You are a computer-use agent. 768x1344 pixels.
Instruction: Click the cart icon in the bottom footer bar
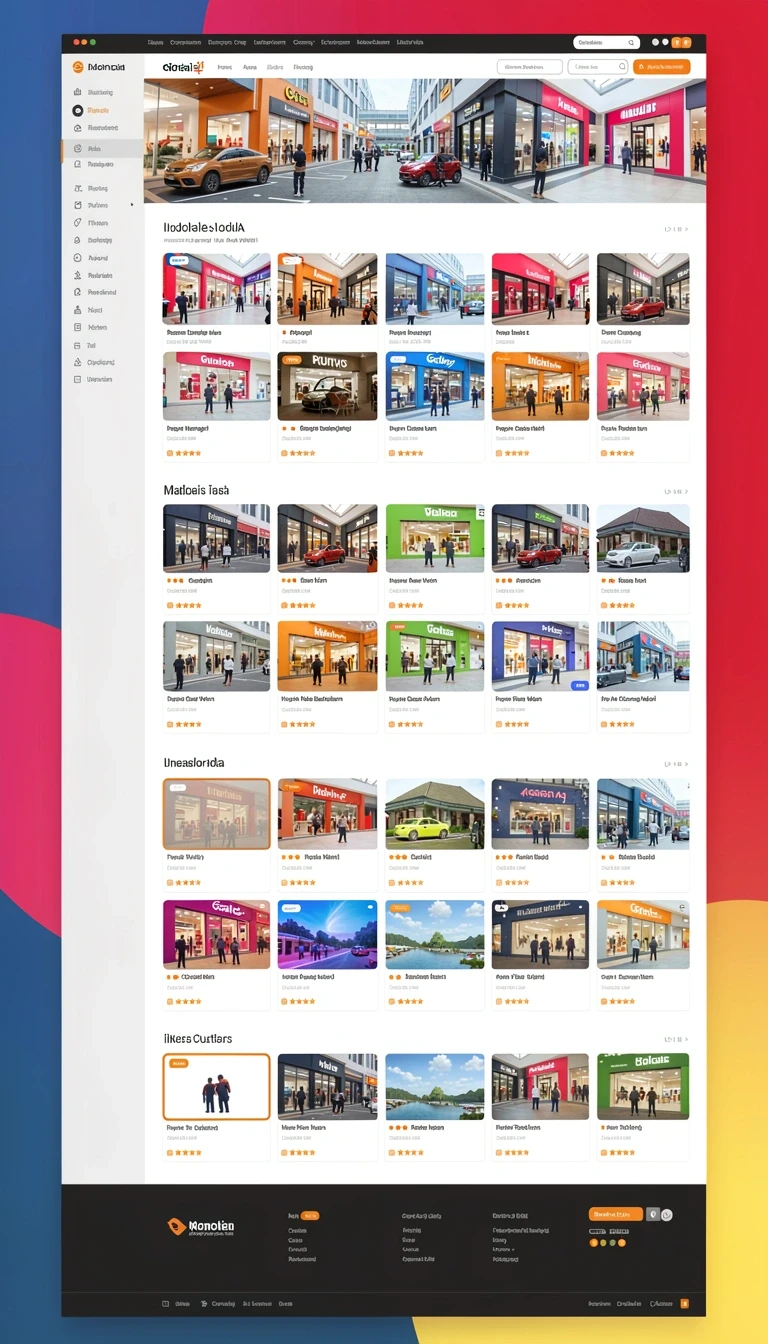[203, 1304]
